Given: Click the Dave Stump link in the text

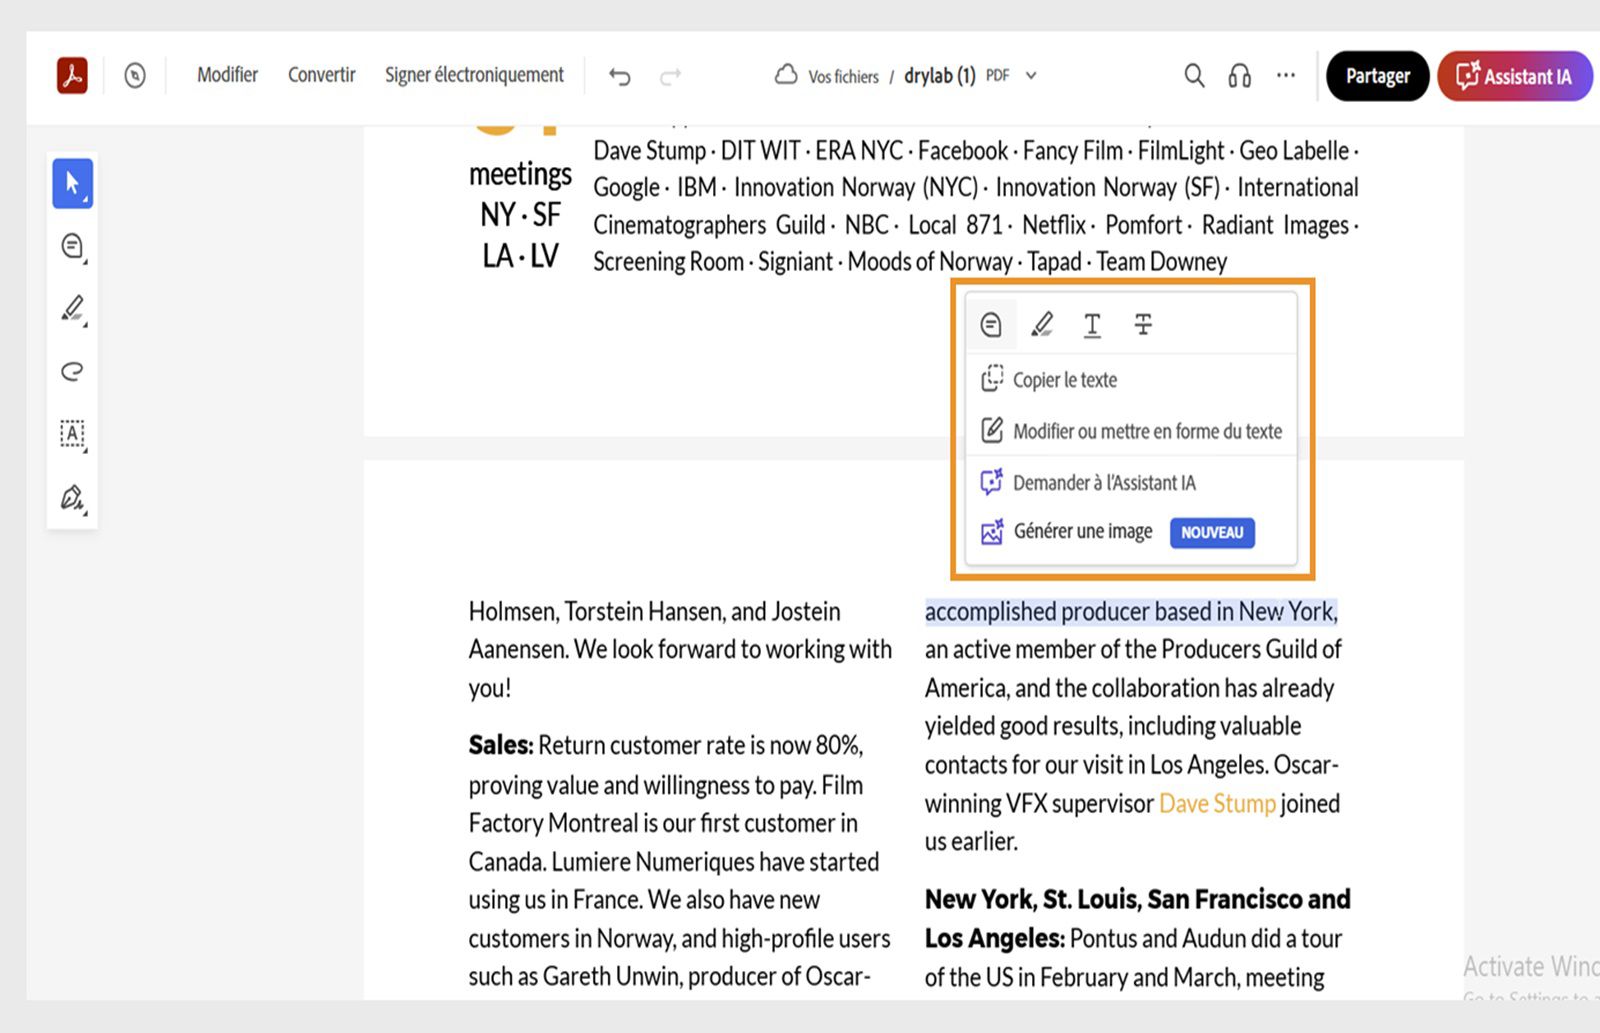Looking at the screenshot, I should [1217, 803].
